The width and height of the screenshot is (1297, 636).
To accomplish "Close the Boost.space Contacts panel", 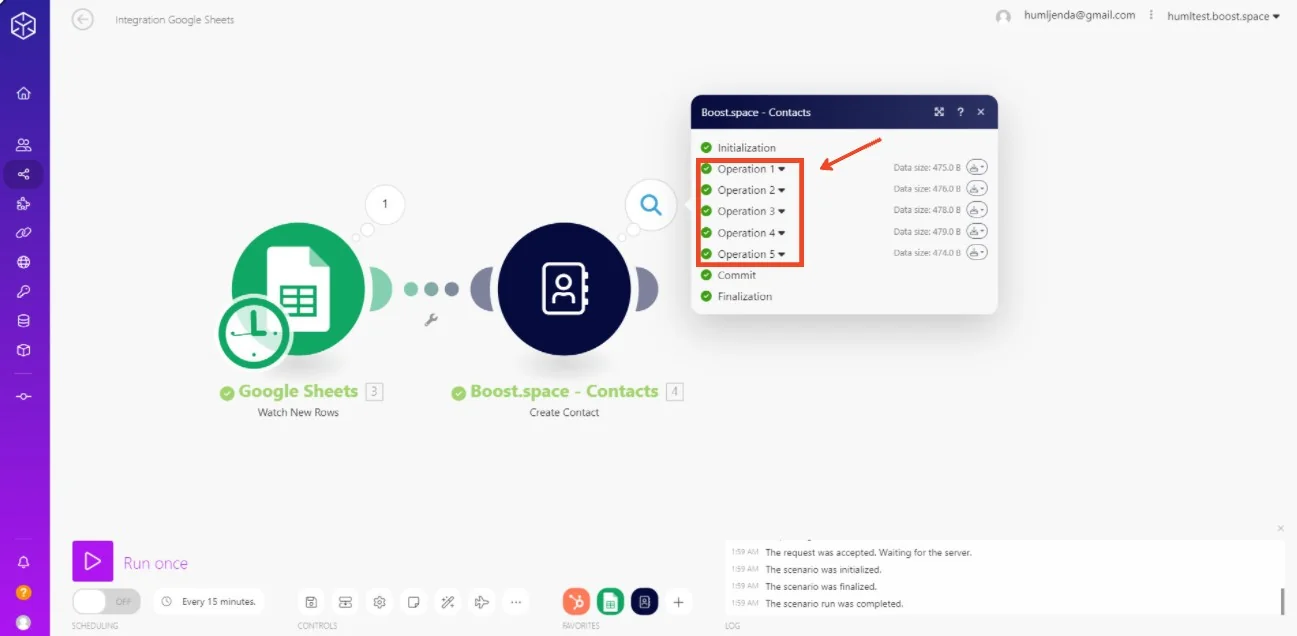I will [981, 112].
